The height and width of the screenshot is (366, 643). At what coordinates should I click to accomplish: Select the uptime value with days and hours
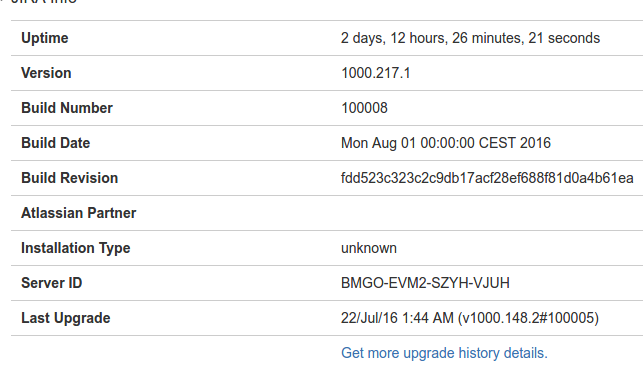470,38
